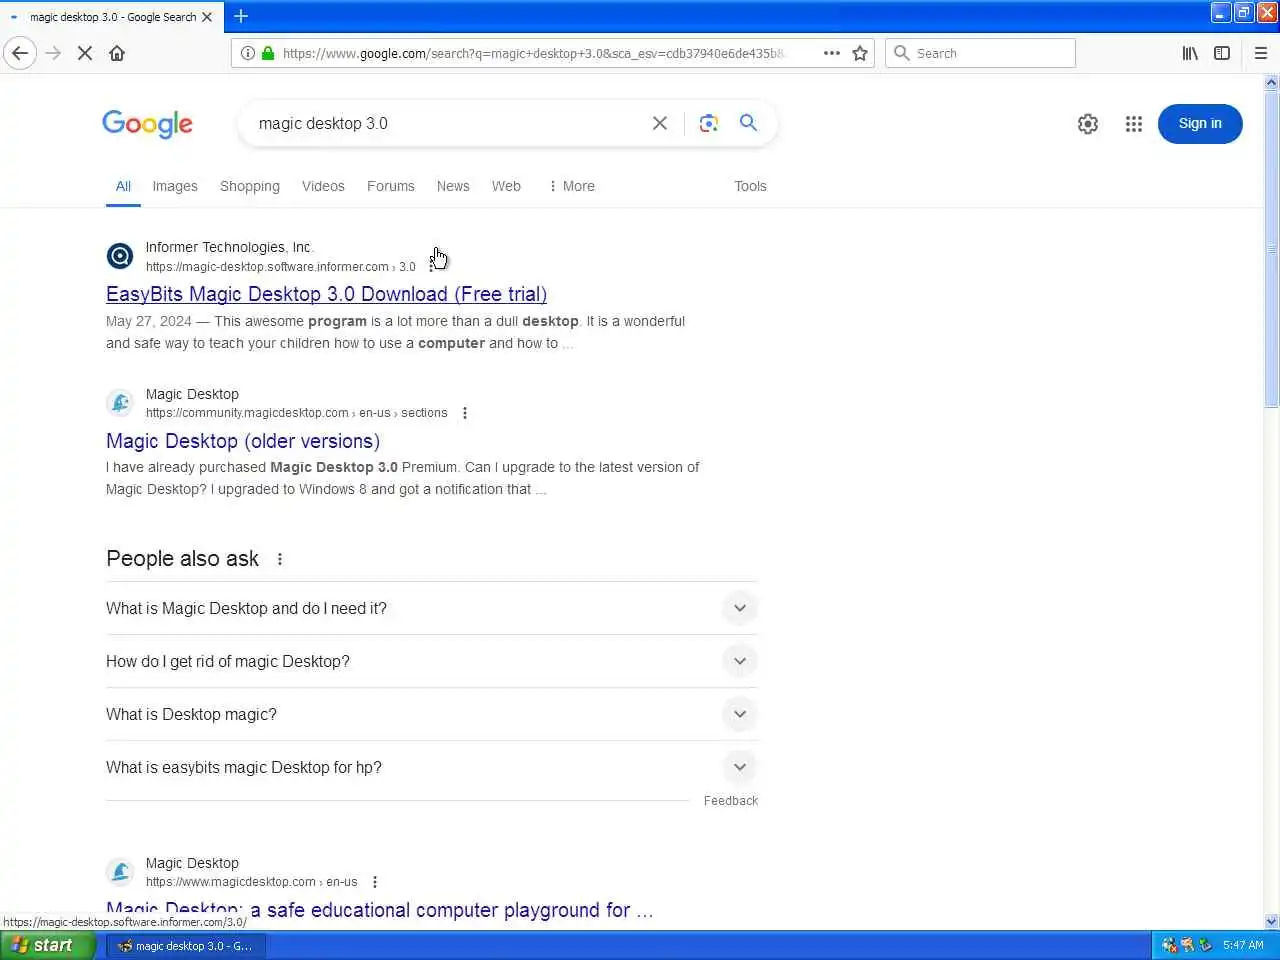1280x960 pixels.
Task: Click the blue Google search magnifier
Action: 748,122
